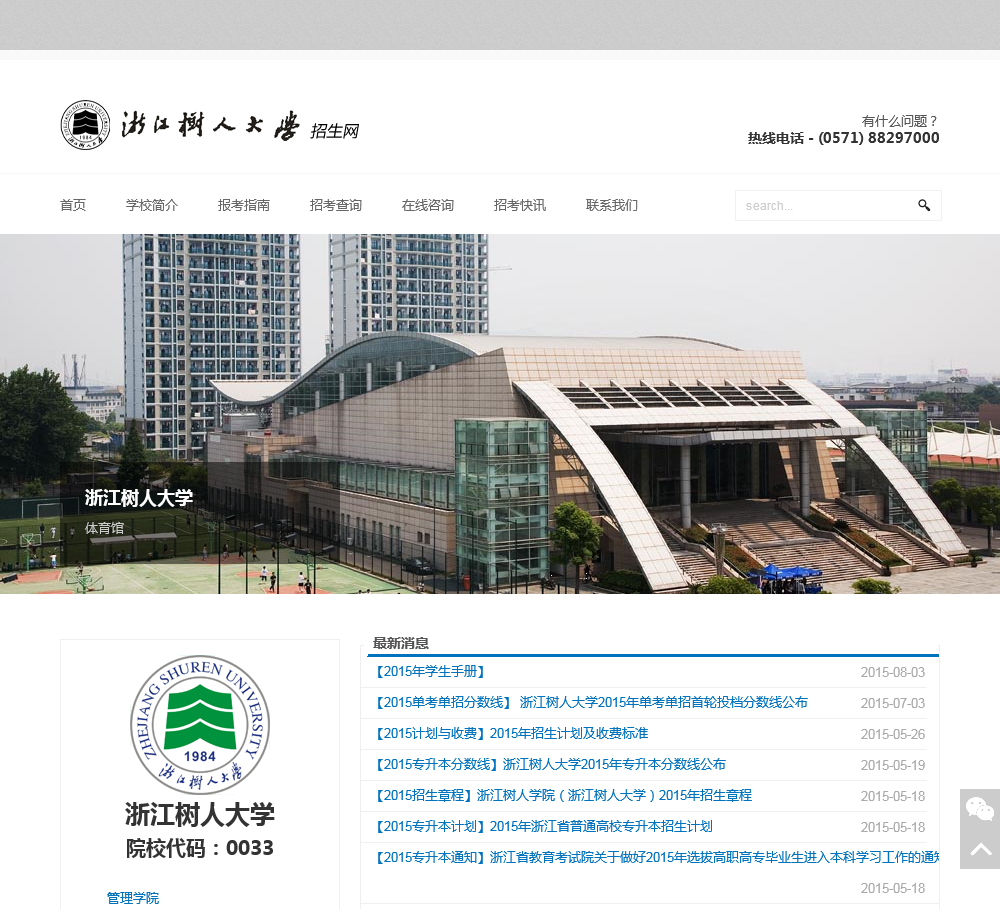Open the 首页 menu item
The height and width of the screenshot is (909, 1000).
(x=73, y=205)
